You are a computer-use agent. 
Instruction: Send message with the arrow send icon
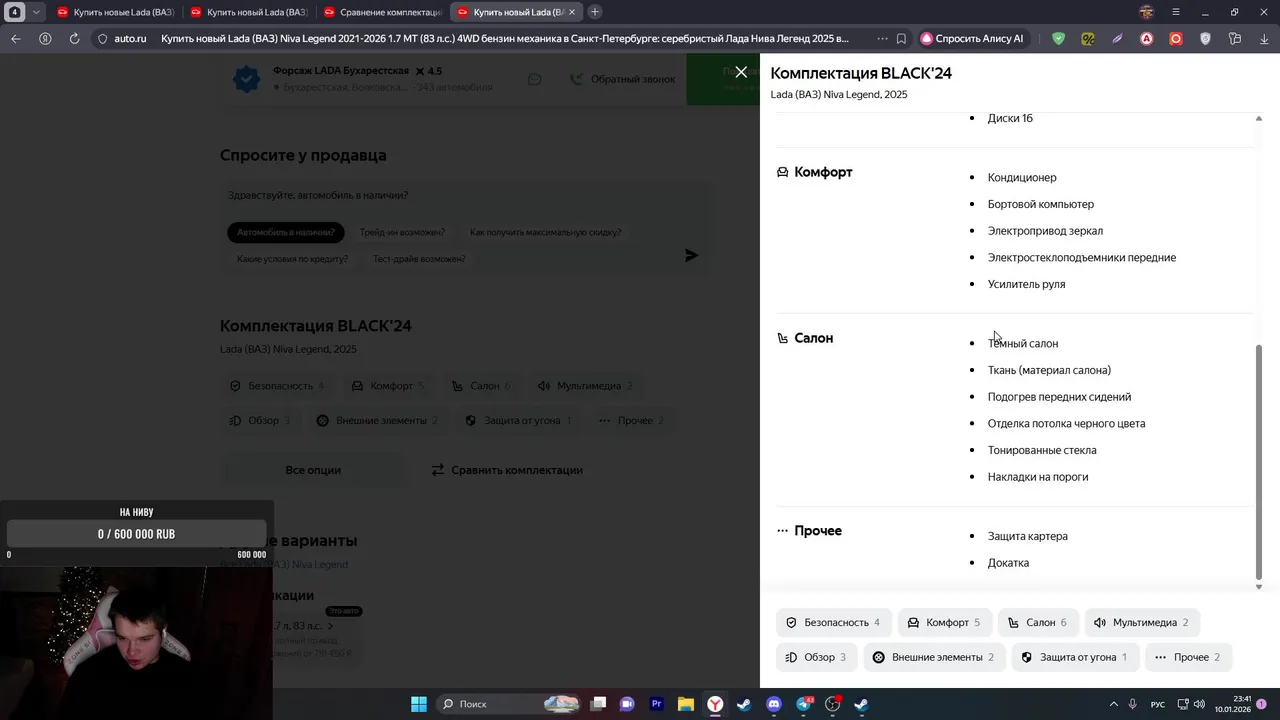[x=691, y=255]
